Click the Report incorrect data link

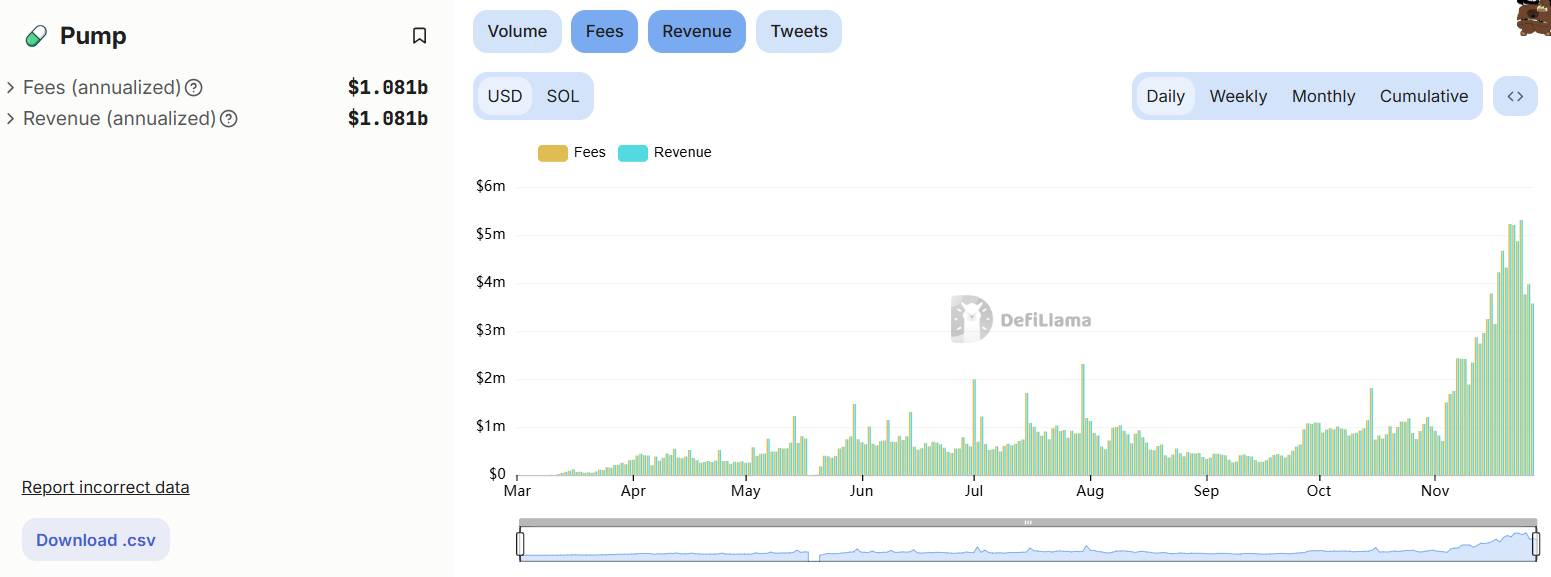click(x=105, y=487)
